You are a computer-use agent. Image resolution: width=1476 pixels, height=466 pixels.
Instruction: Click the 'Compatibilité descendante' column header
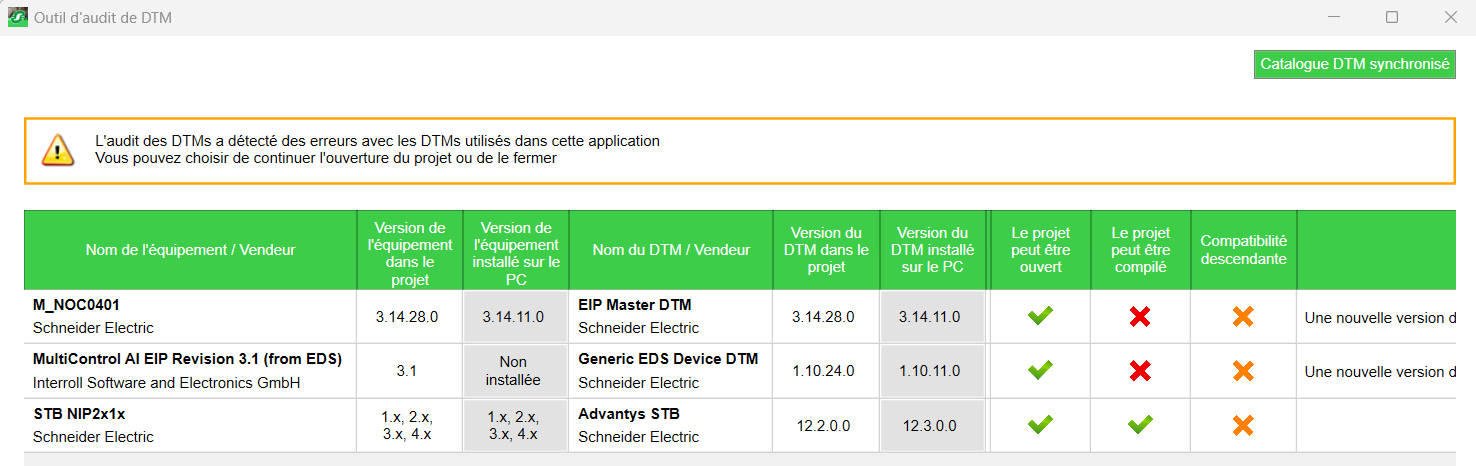click(x=1243, y=250)
